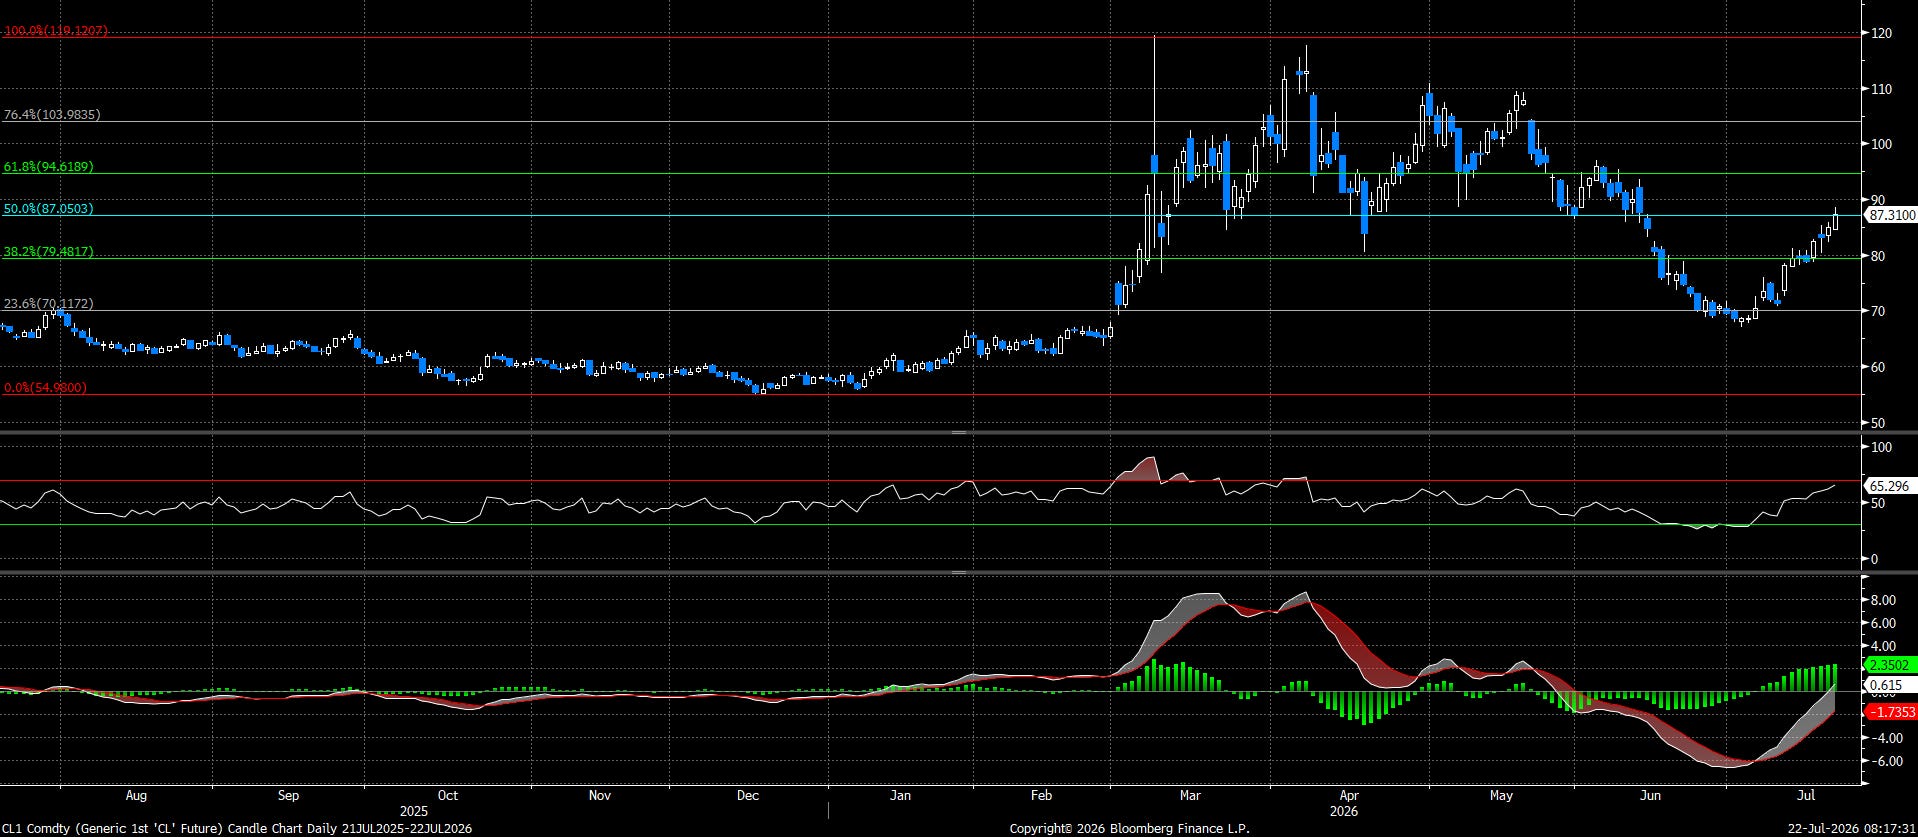The image size is (1918, 837).
Task: Select the May month label
Action: coord(1501,796)
